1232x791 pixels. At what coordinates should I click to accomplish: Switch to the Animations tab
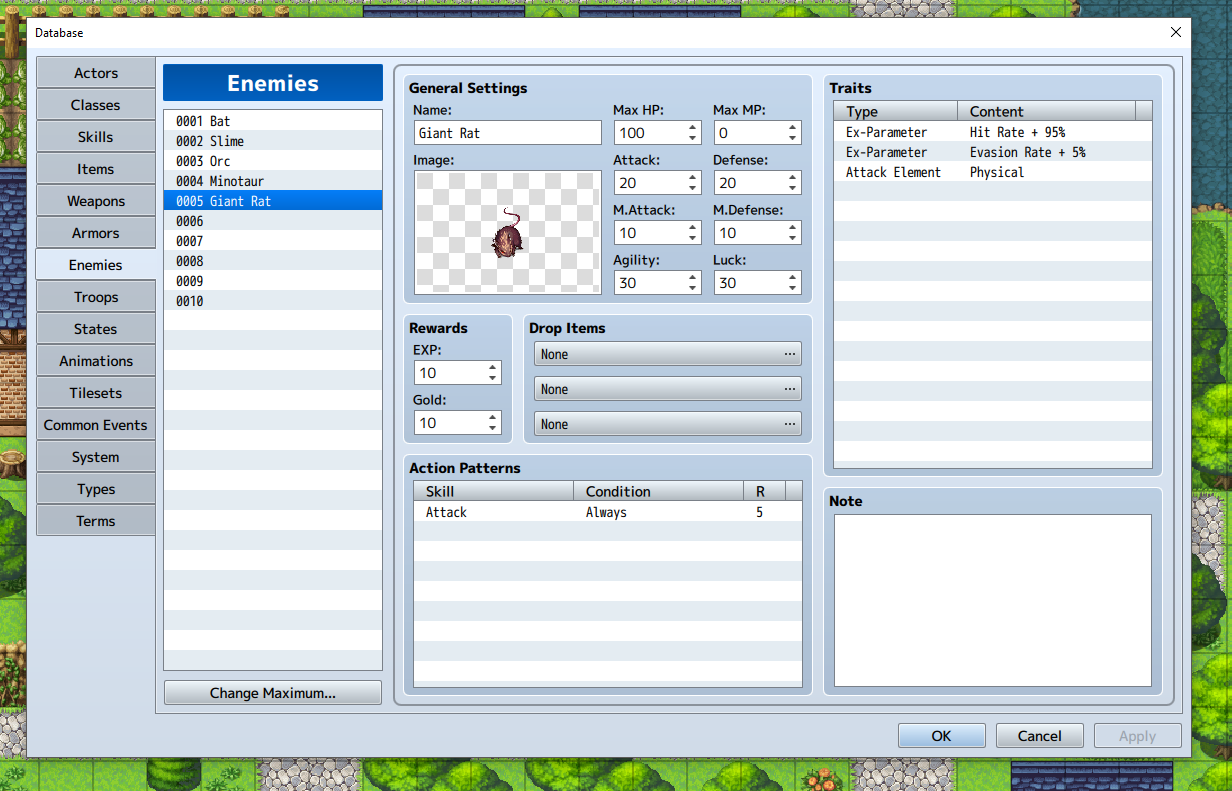click(96, 361)
